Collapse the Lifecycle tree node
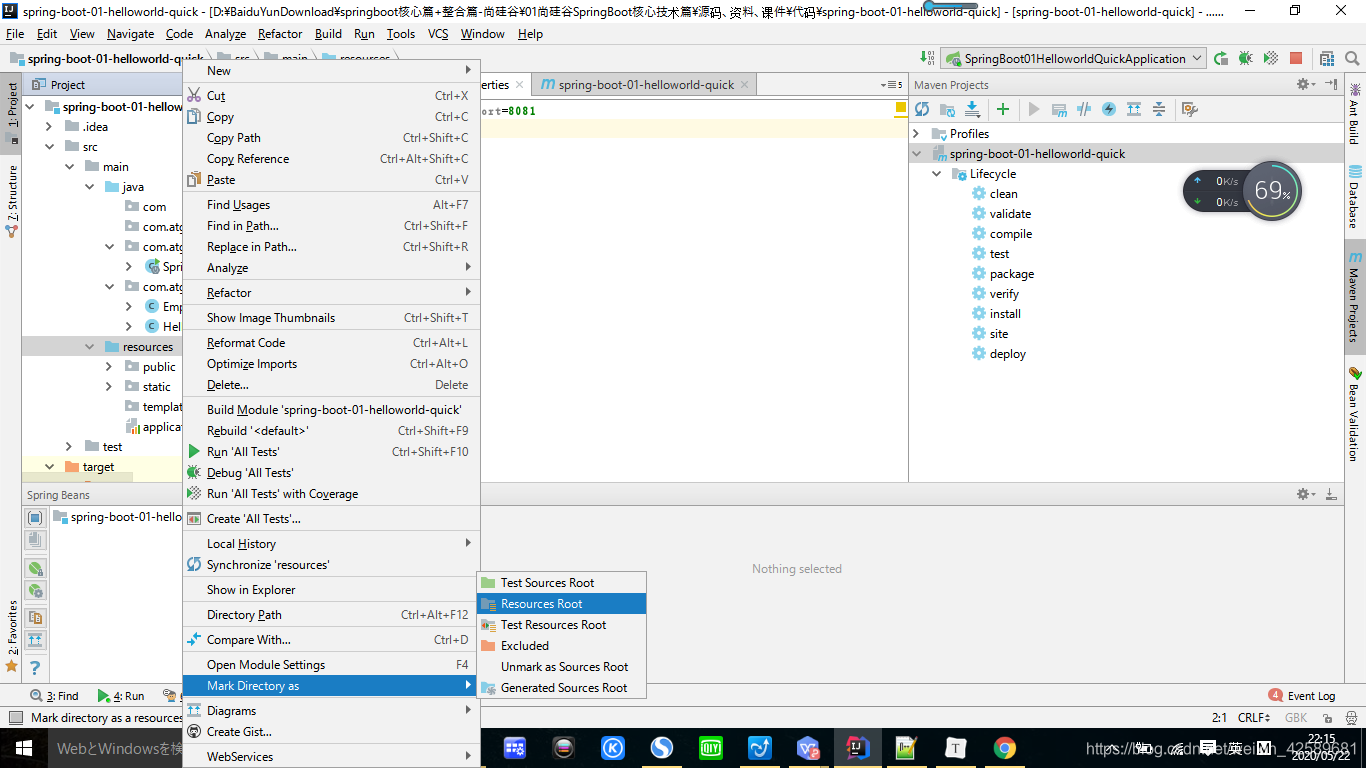Screen dimensions: 1366x768 click(937, 173)
